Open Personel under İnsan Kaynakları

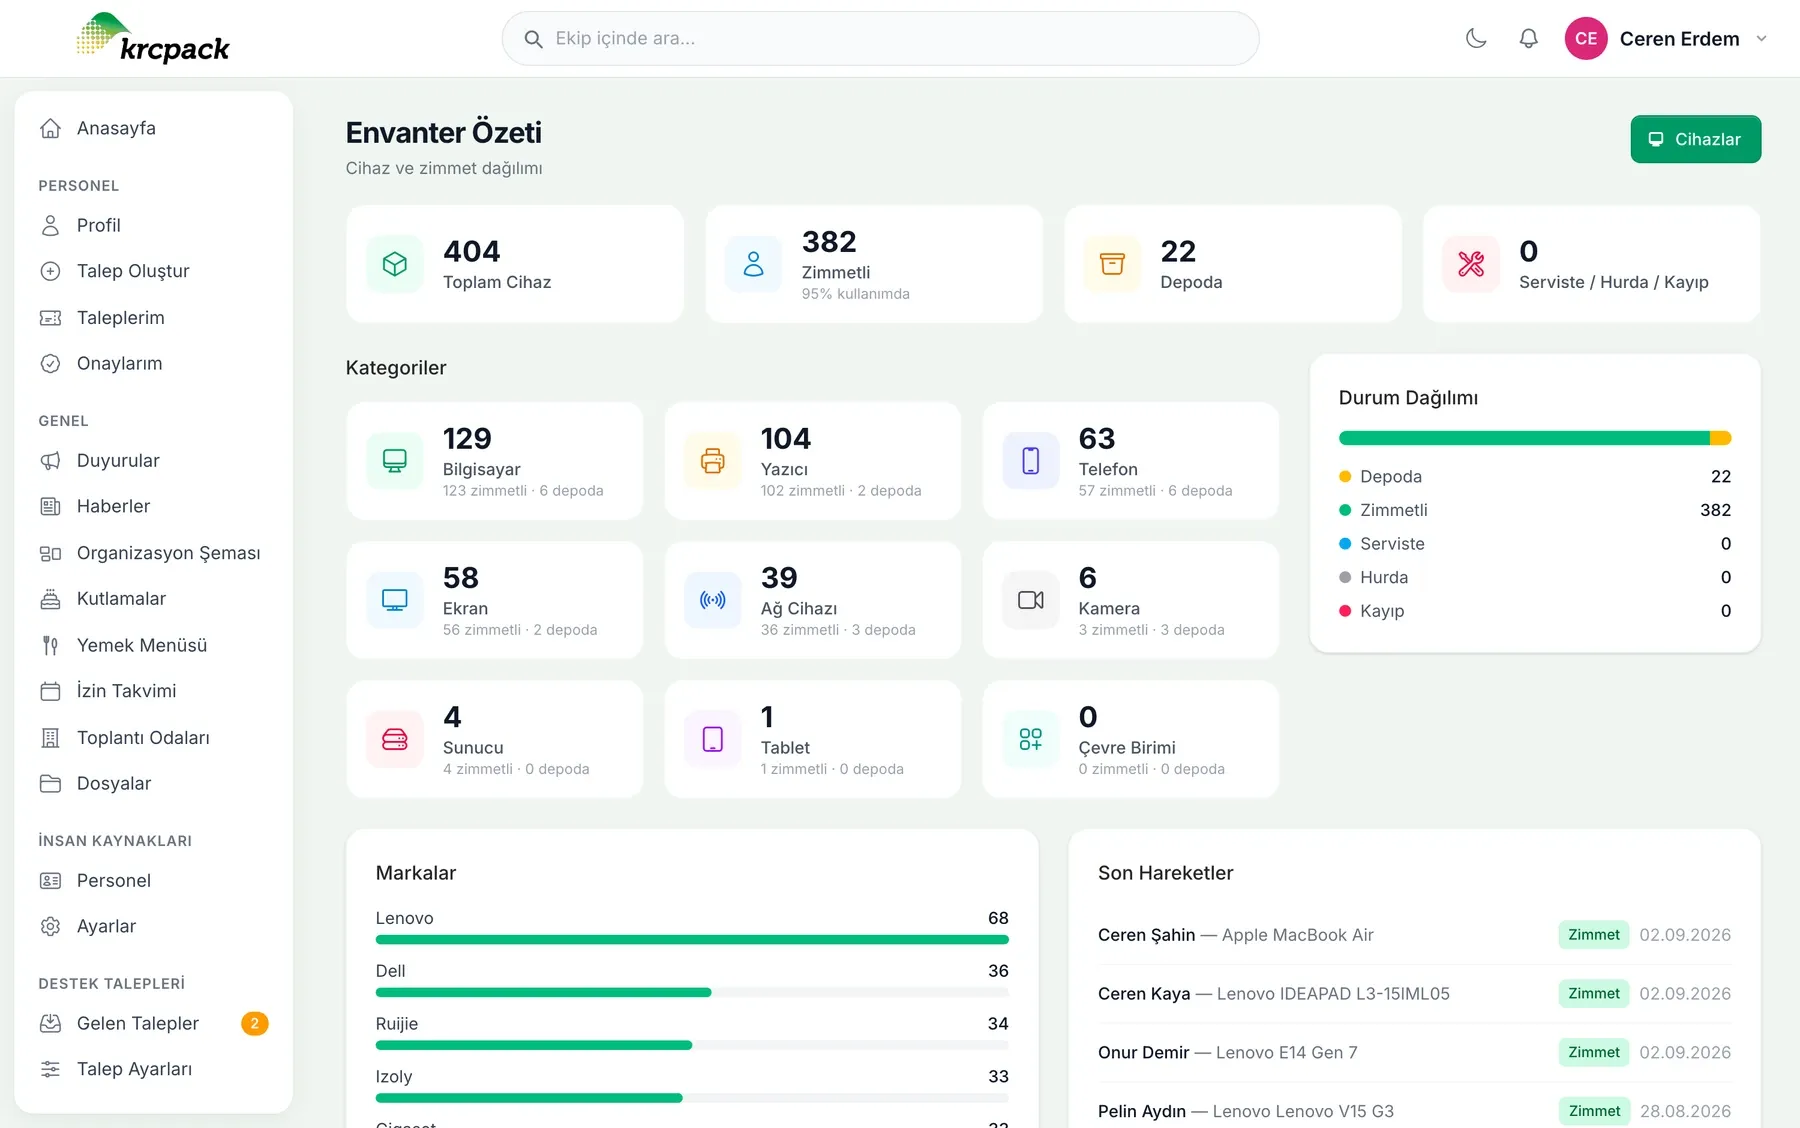154,881
